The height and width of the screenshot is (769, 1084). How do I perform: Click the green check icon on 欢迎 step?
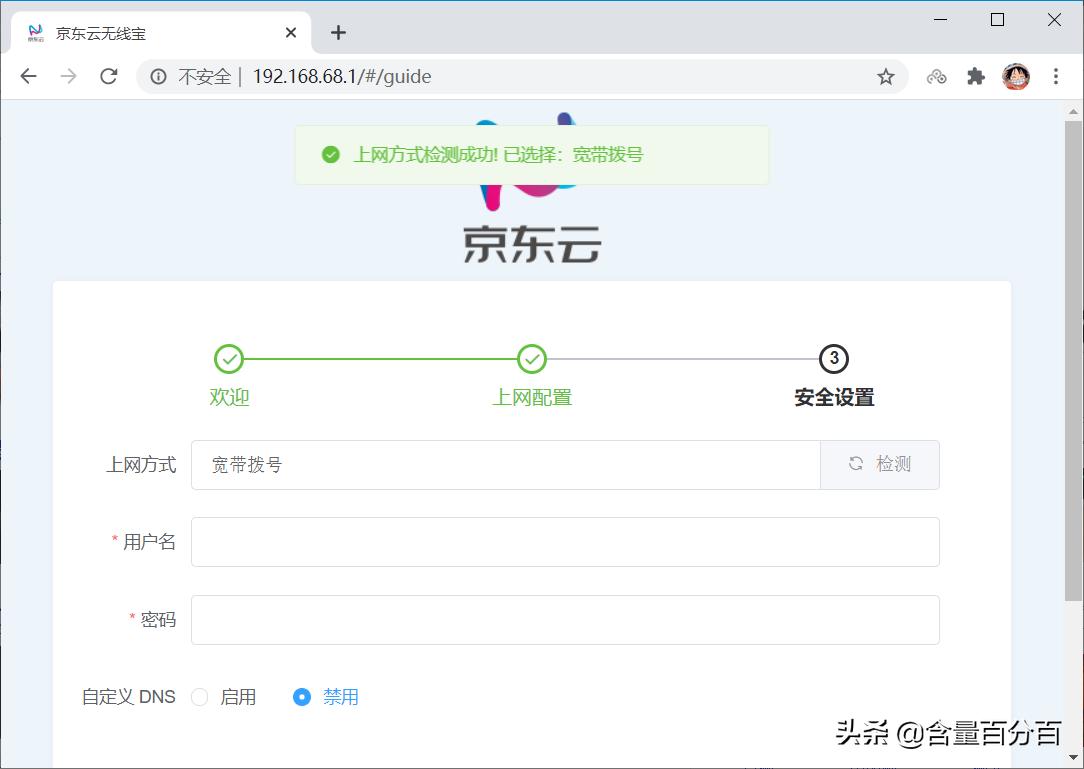[x=230, y=358]
